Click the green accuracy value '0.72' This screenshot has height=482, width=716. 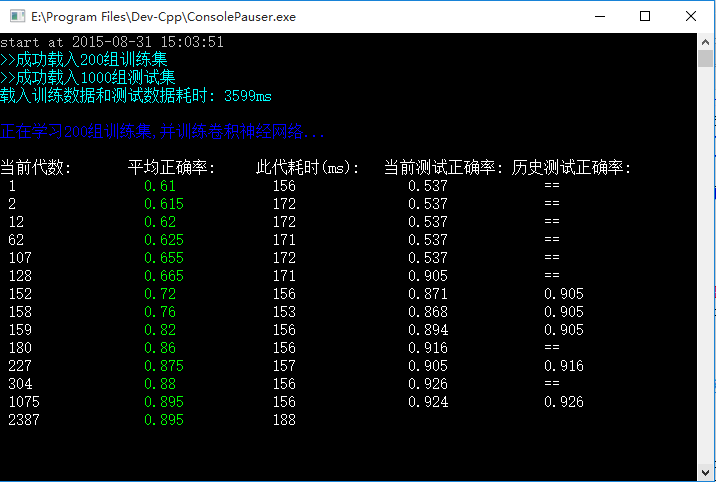[x=160, y=293]
